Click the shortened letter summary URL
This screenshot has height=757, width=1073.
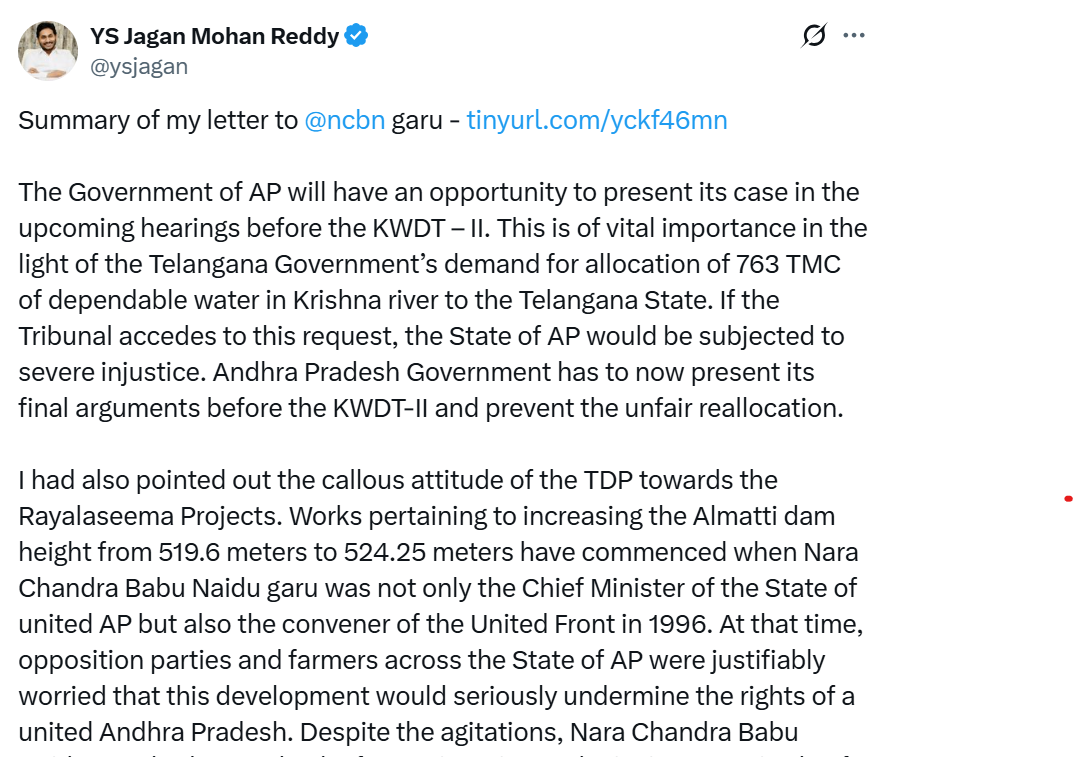[x=597, y=119]
